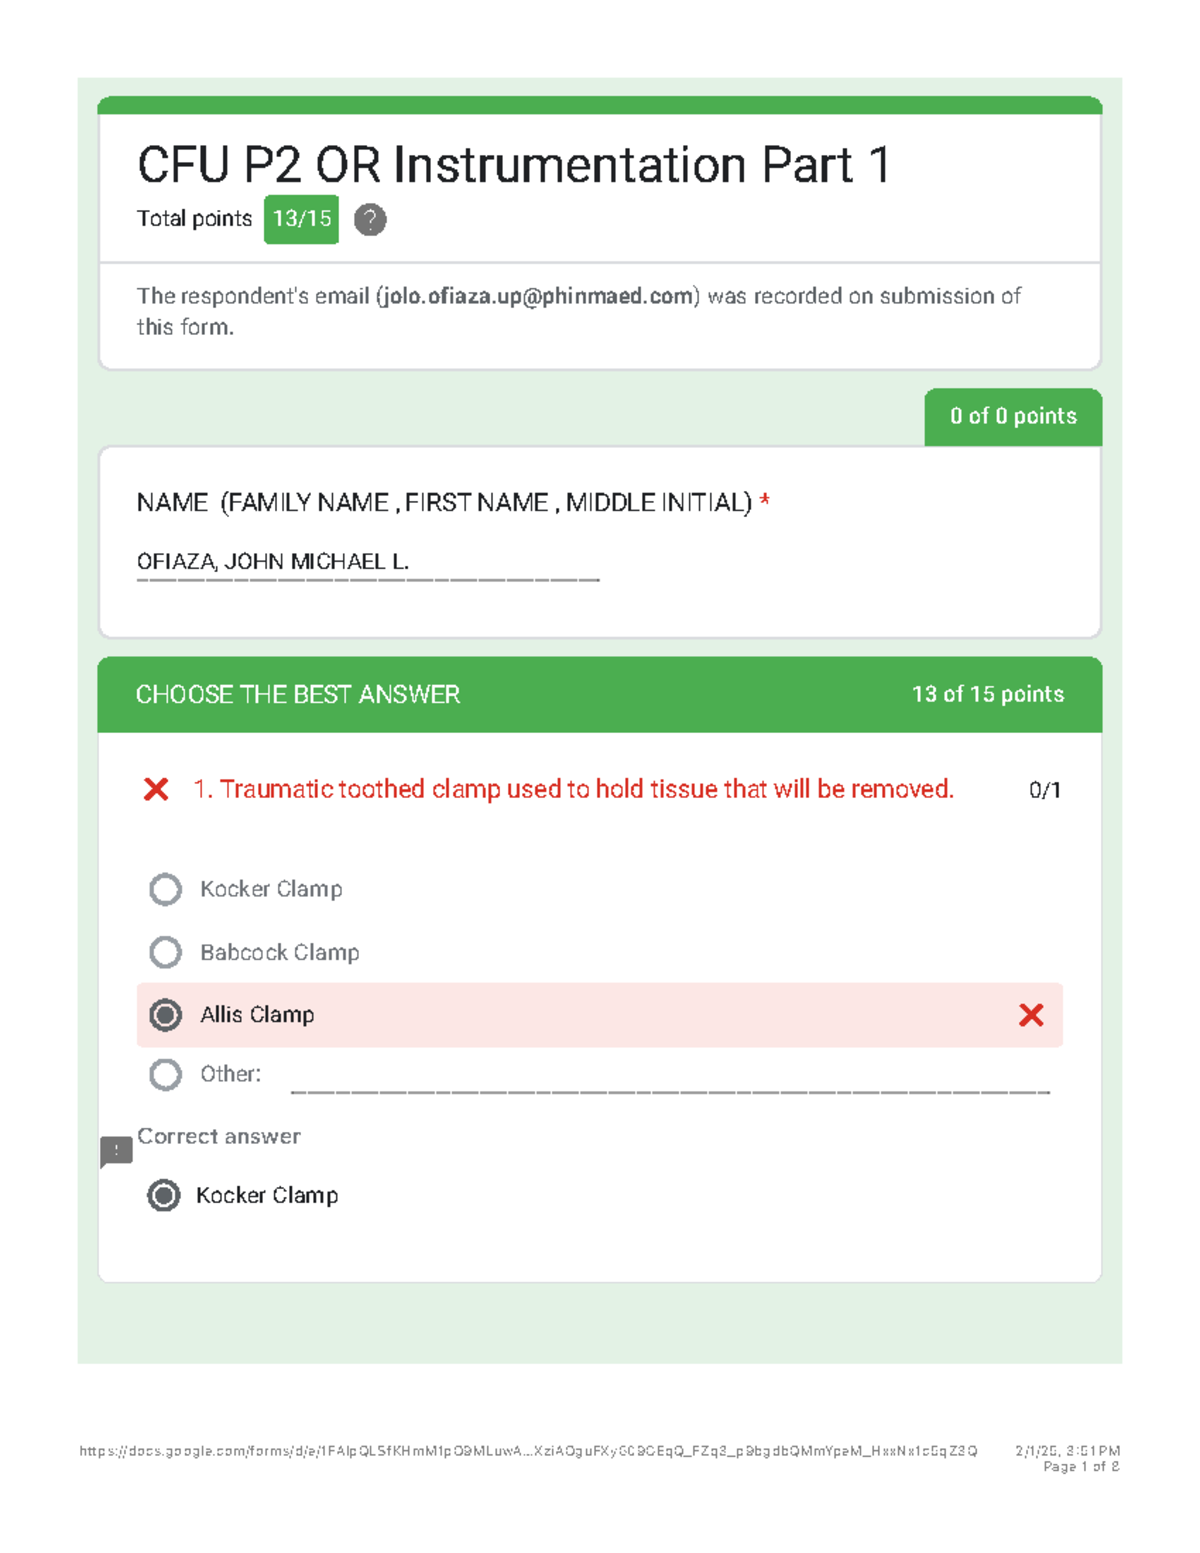
Task: Choose the Other radio option
Action: [x=166, y=1074]
